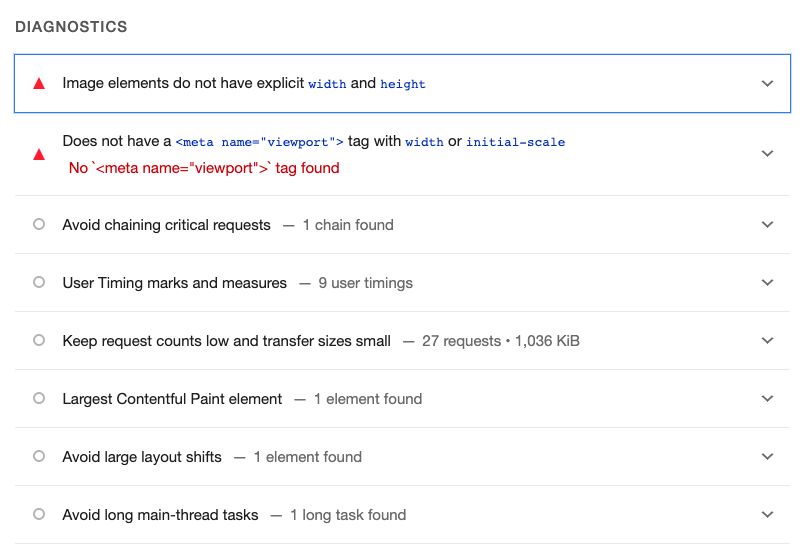Click circle icon beside User Timing marks
This screenshot has width=805, height=558.
point(39,282)
